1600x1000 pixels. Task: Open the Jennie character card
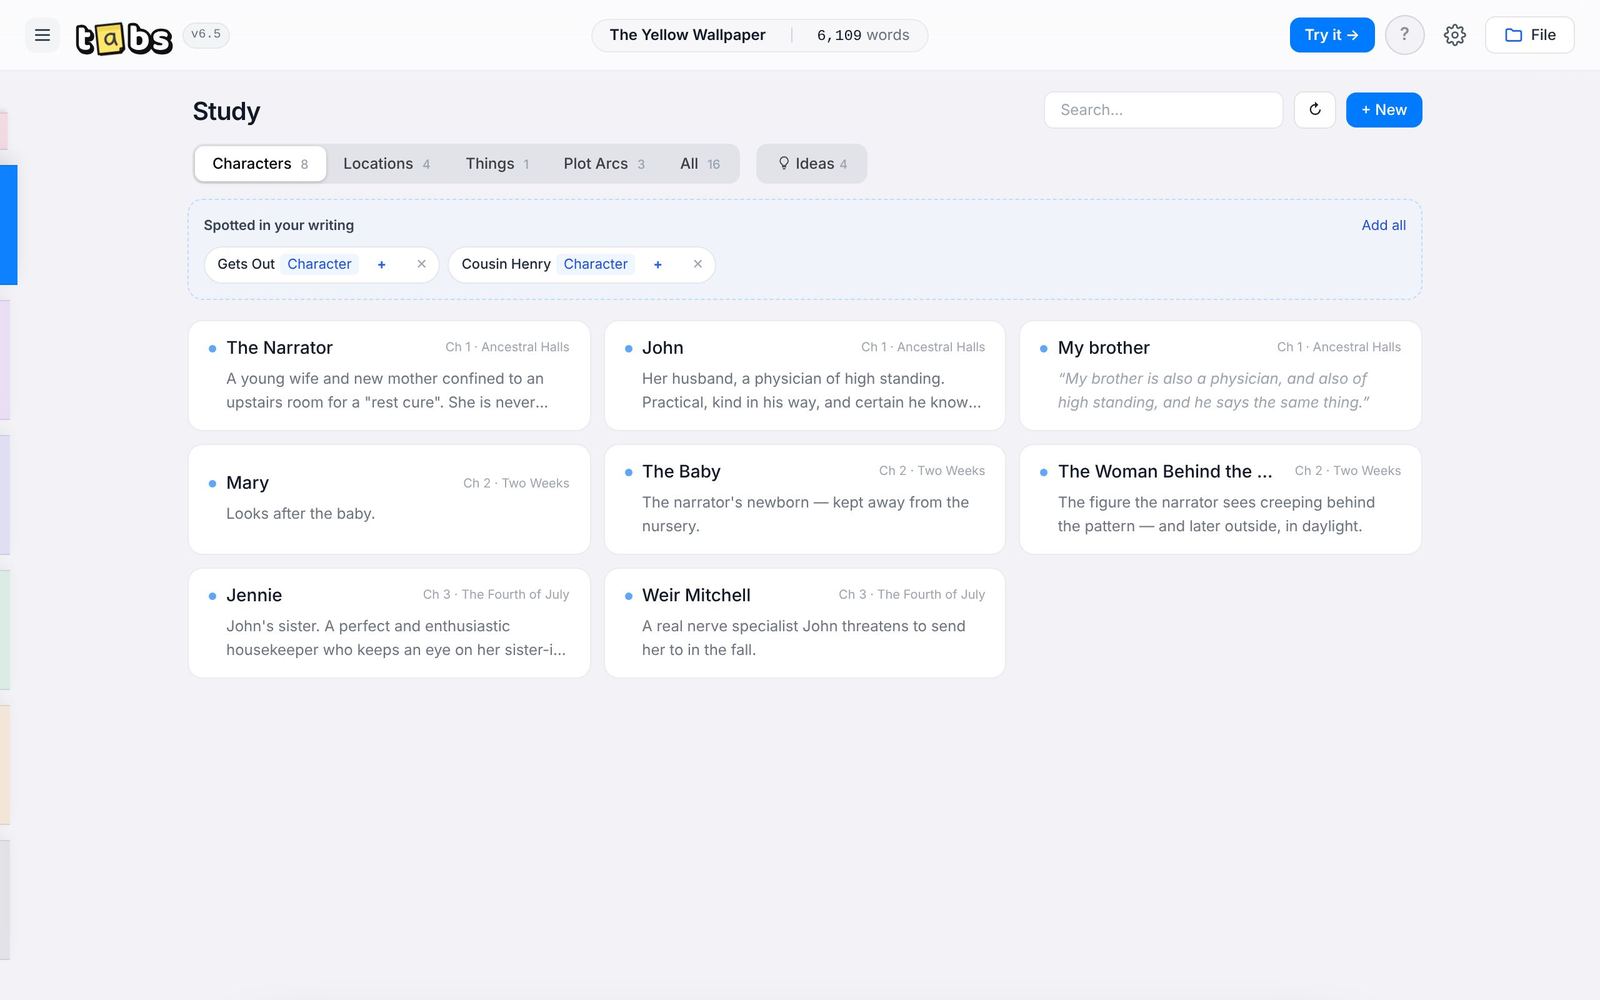pyautogui.click(x=389, y=623)
